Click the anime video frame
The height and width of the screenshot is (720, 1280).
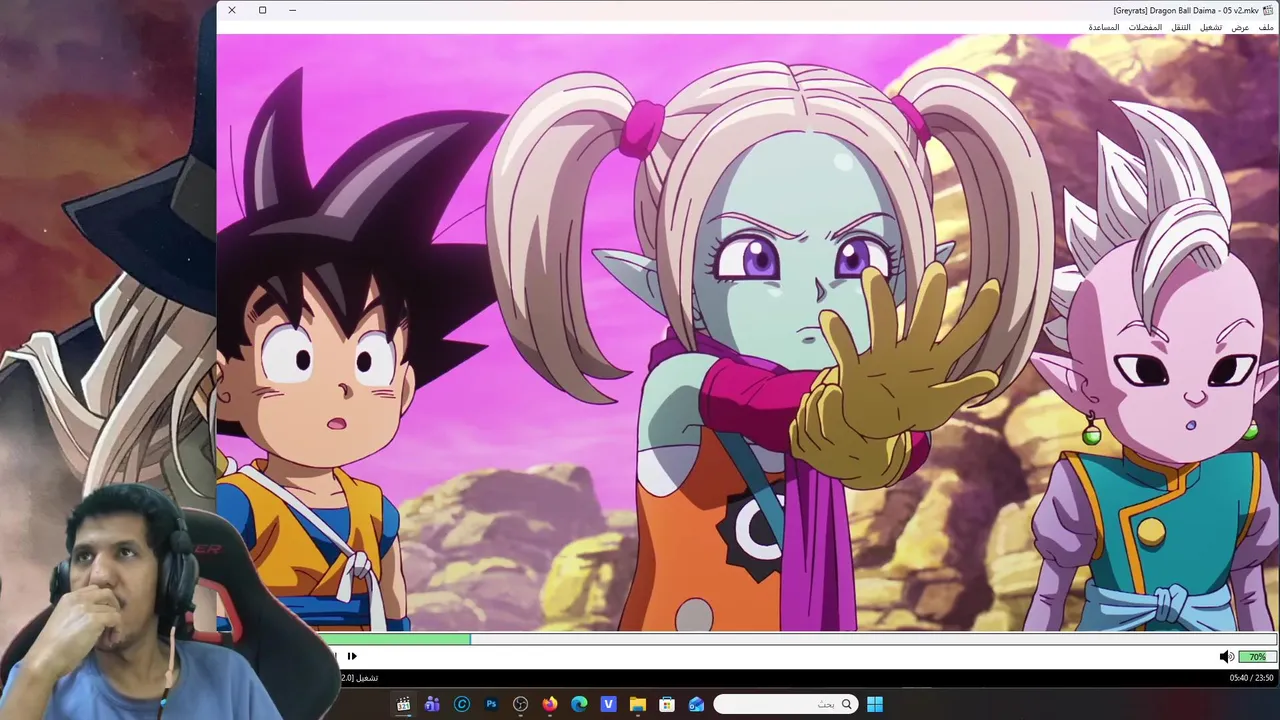[x=746, y=332]
